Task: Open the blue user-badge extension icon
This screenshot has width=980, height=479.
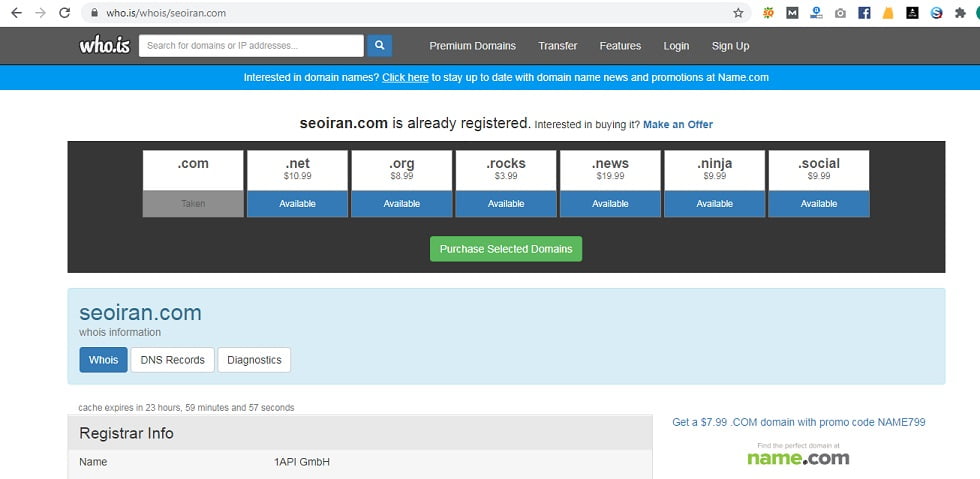Action: [816, 13]
